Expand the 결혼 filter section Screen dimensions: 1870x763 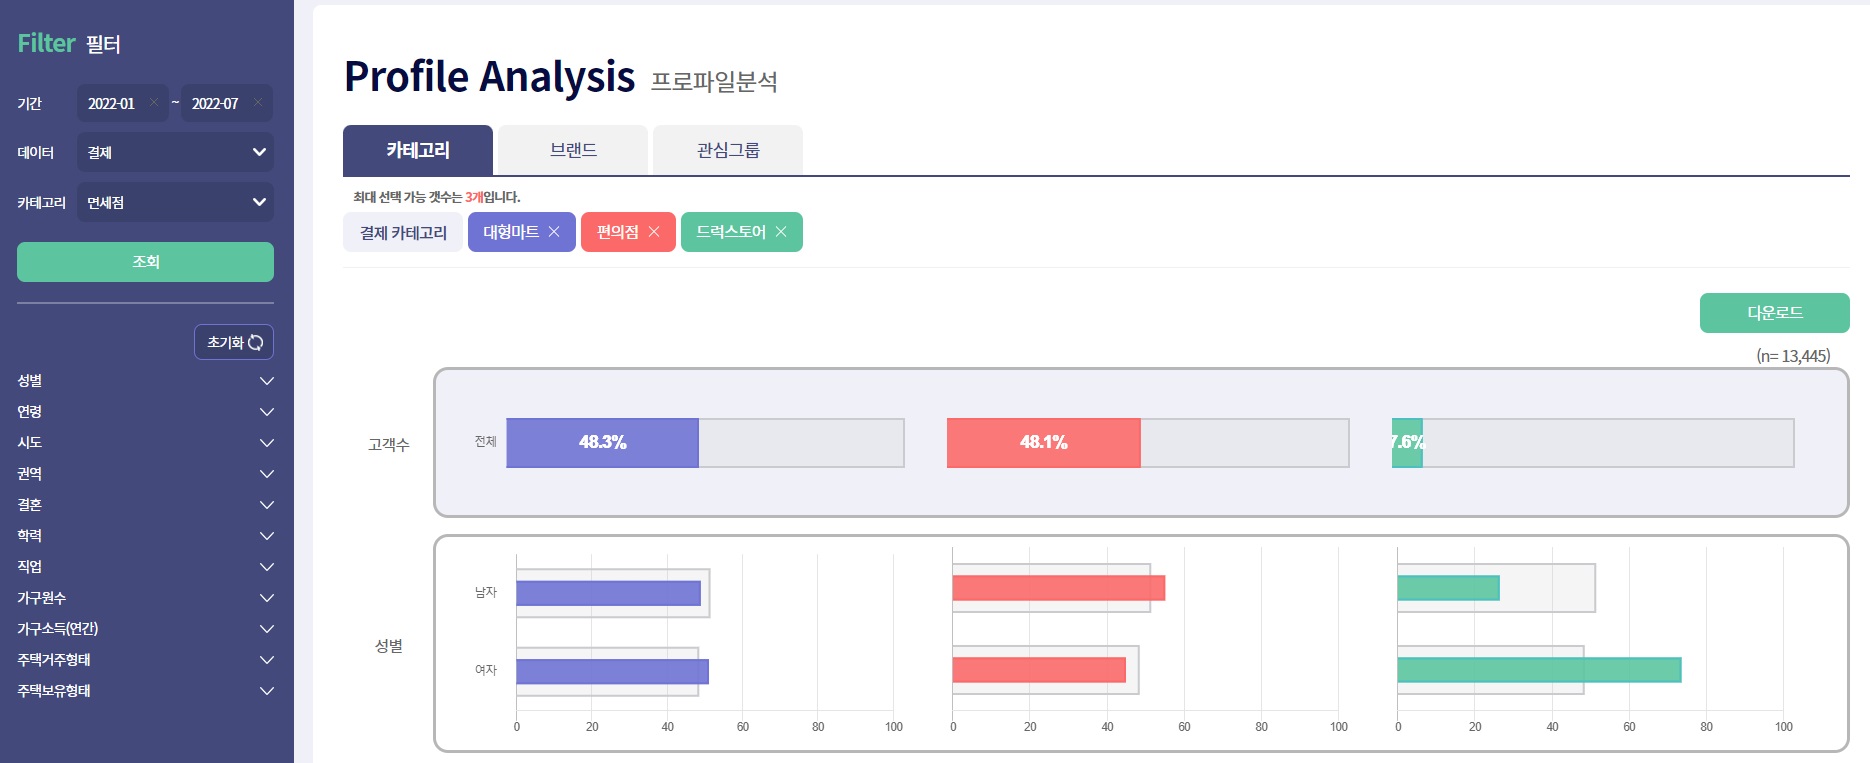[x=145, y=505]
